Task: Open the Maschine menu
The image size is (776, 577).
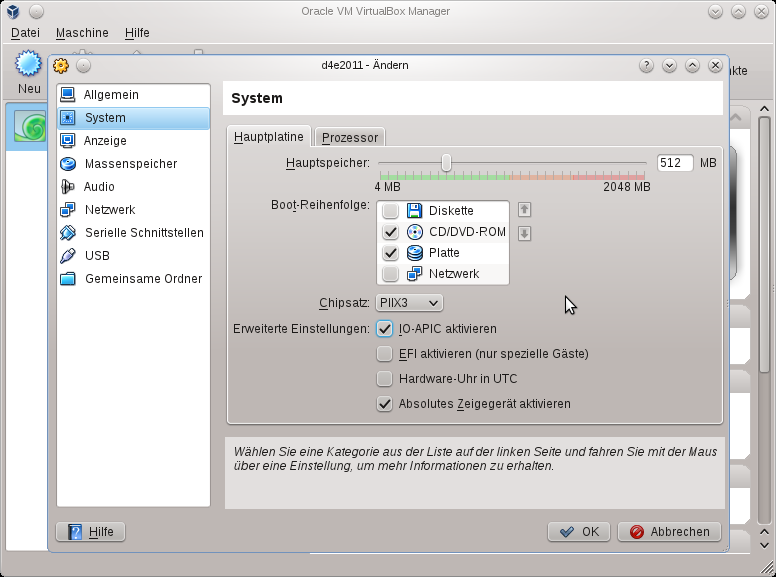Action: 82,33
